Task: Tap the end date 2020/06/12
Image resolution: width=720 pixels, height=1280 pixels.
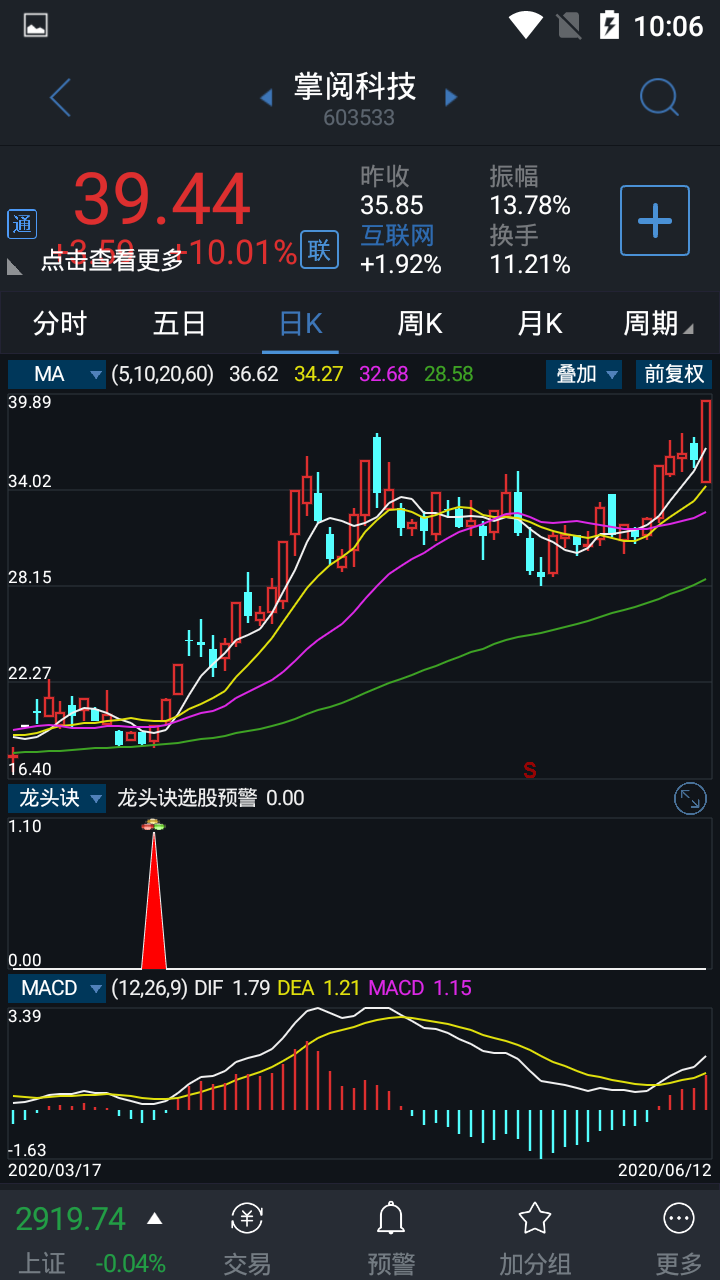Action: pyautogui.click(x=665, y=1169)
